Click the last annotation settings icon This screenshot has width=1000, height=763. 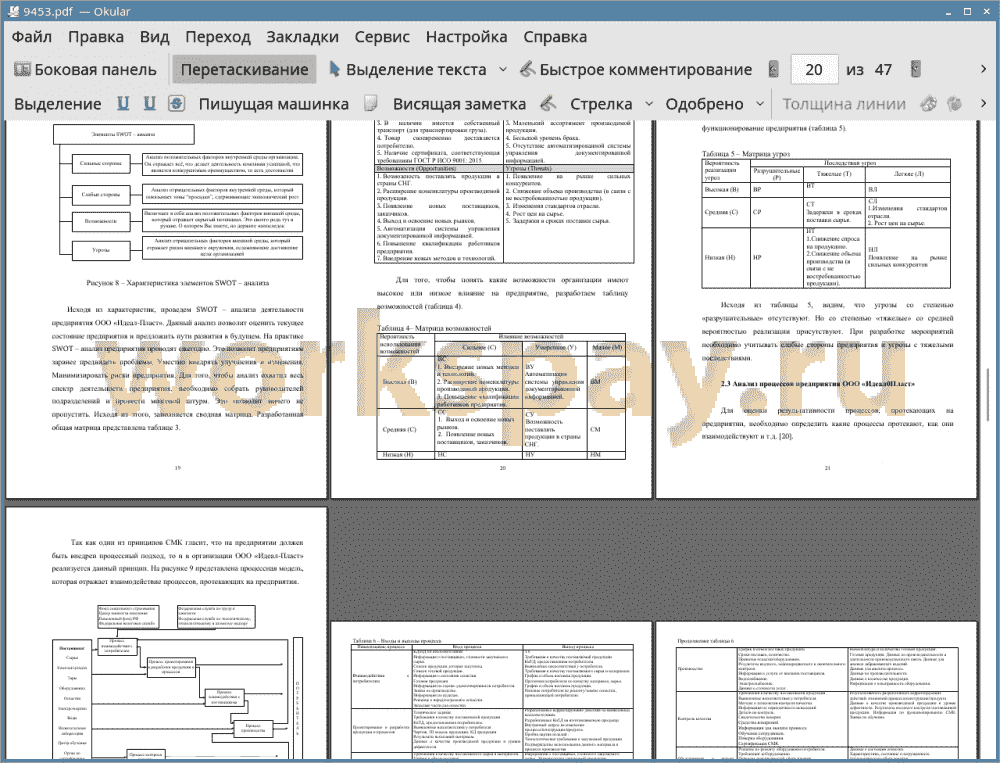click(955, 103)
